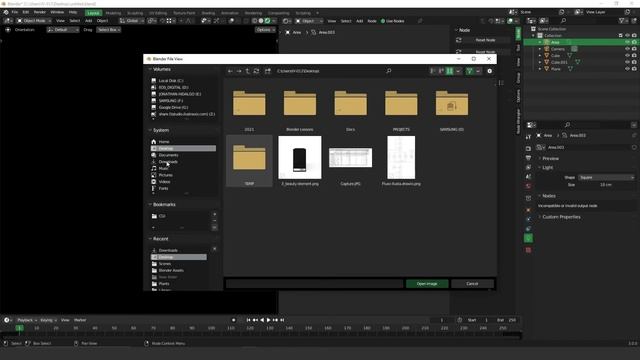The width and height of the screenshot is (640, 360).
Task: Cancel the file view dialog
Action: pyautogui.click(x=472, y=284)
